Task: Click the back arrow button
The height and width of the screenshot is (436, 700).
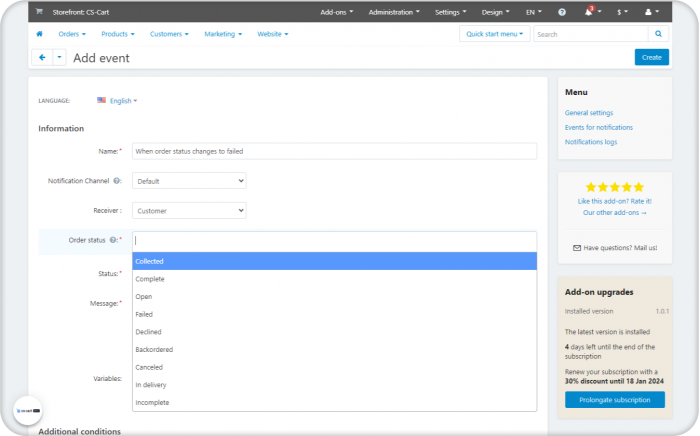Action: click(x=42, y=57)
